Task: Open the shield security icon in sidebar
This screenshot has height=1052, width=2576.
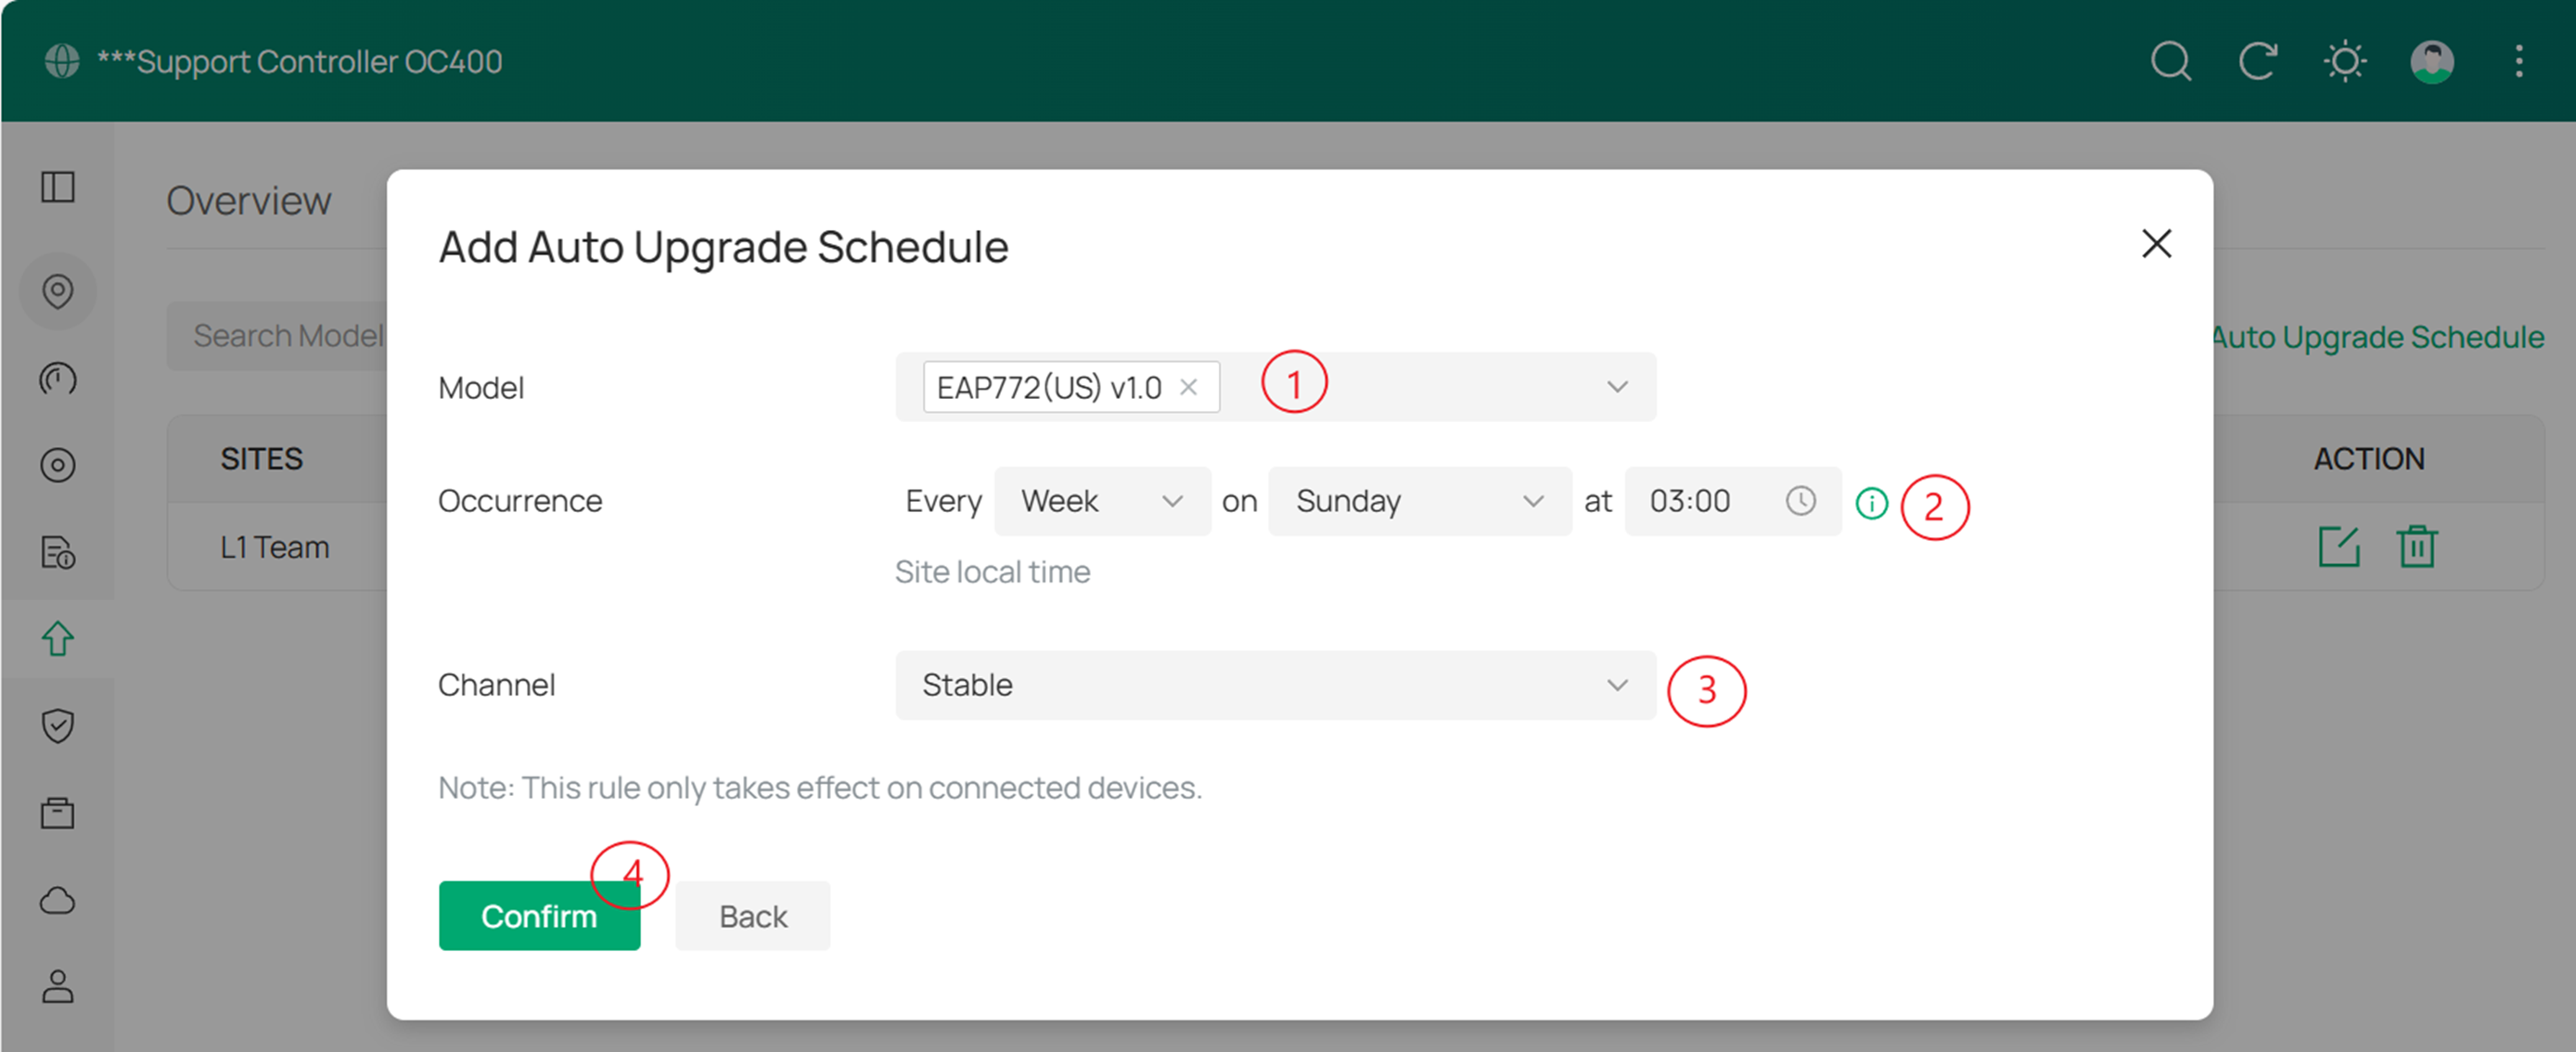Action: (x=57, y=725)
